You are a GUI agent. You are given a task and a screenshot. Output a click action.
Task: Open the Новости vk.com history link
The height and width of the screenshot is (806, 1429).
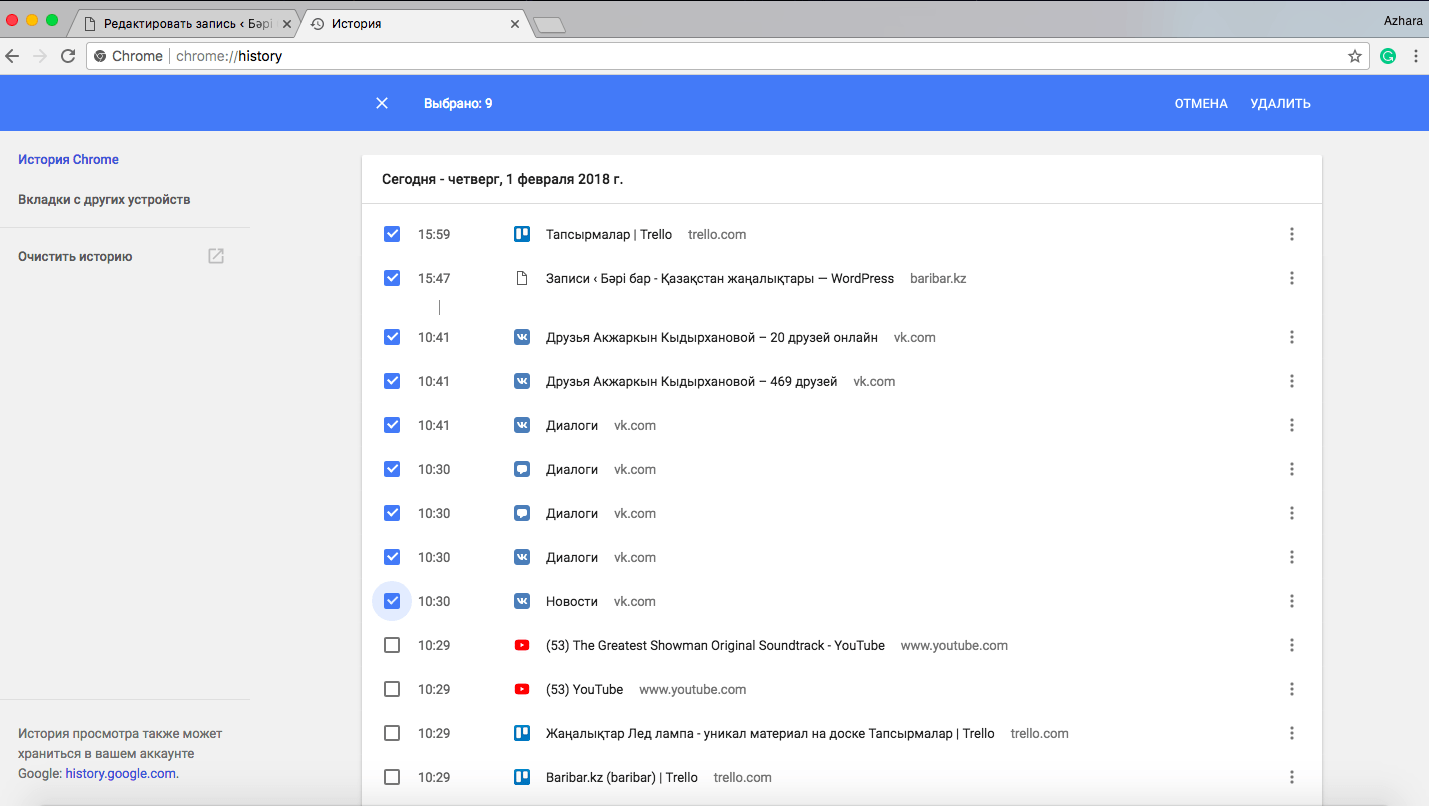pyautogui.click(x=572, y=601)
